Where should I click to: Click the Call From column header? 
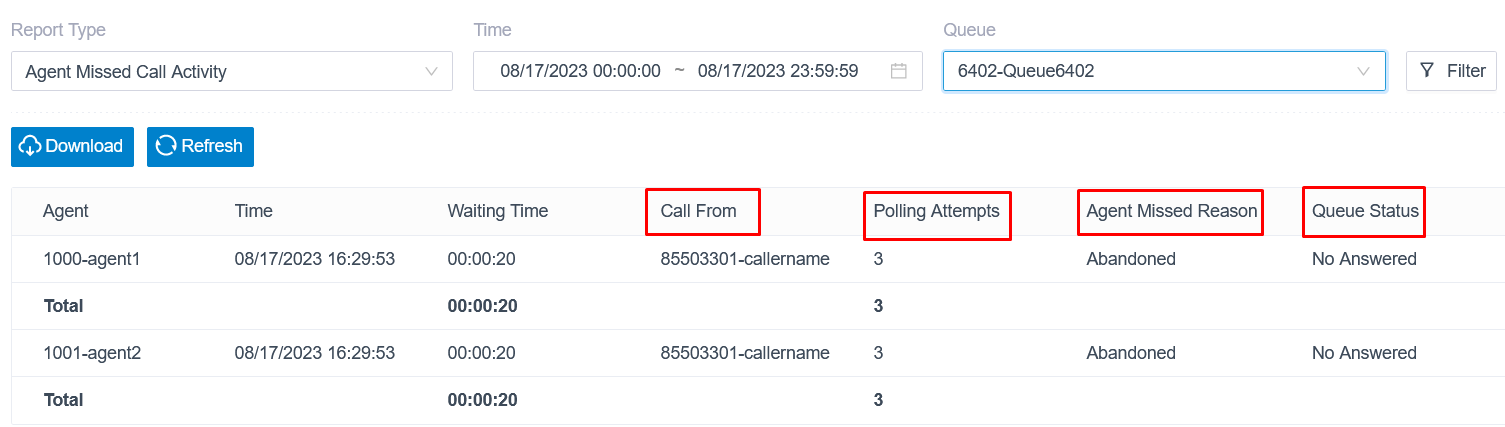pos(698,211)
